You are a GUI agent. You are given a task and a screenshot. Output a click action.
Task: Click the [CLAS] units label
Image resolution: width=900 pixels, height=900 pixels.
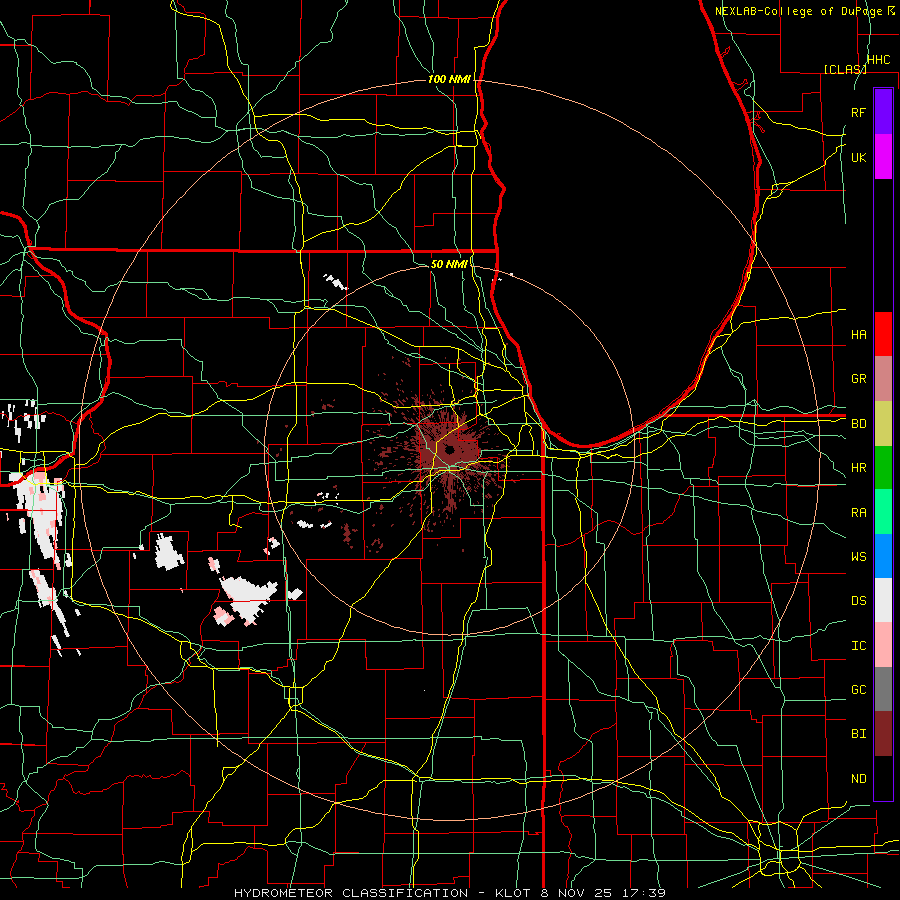[x=845, y=69]
